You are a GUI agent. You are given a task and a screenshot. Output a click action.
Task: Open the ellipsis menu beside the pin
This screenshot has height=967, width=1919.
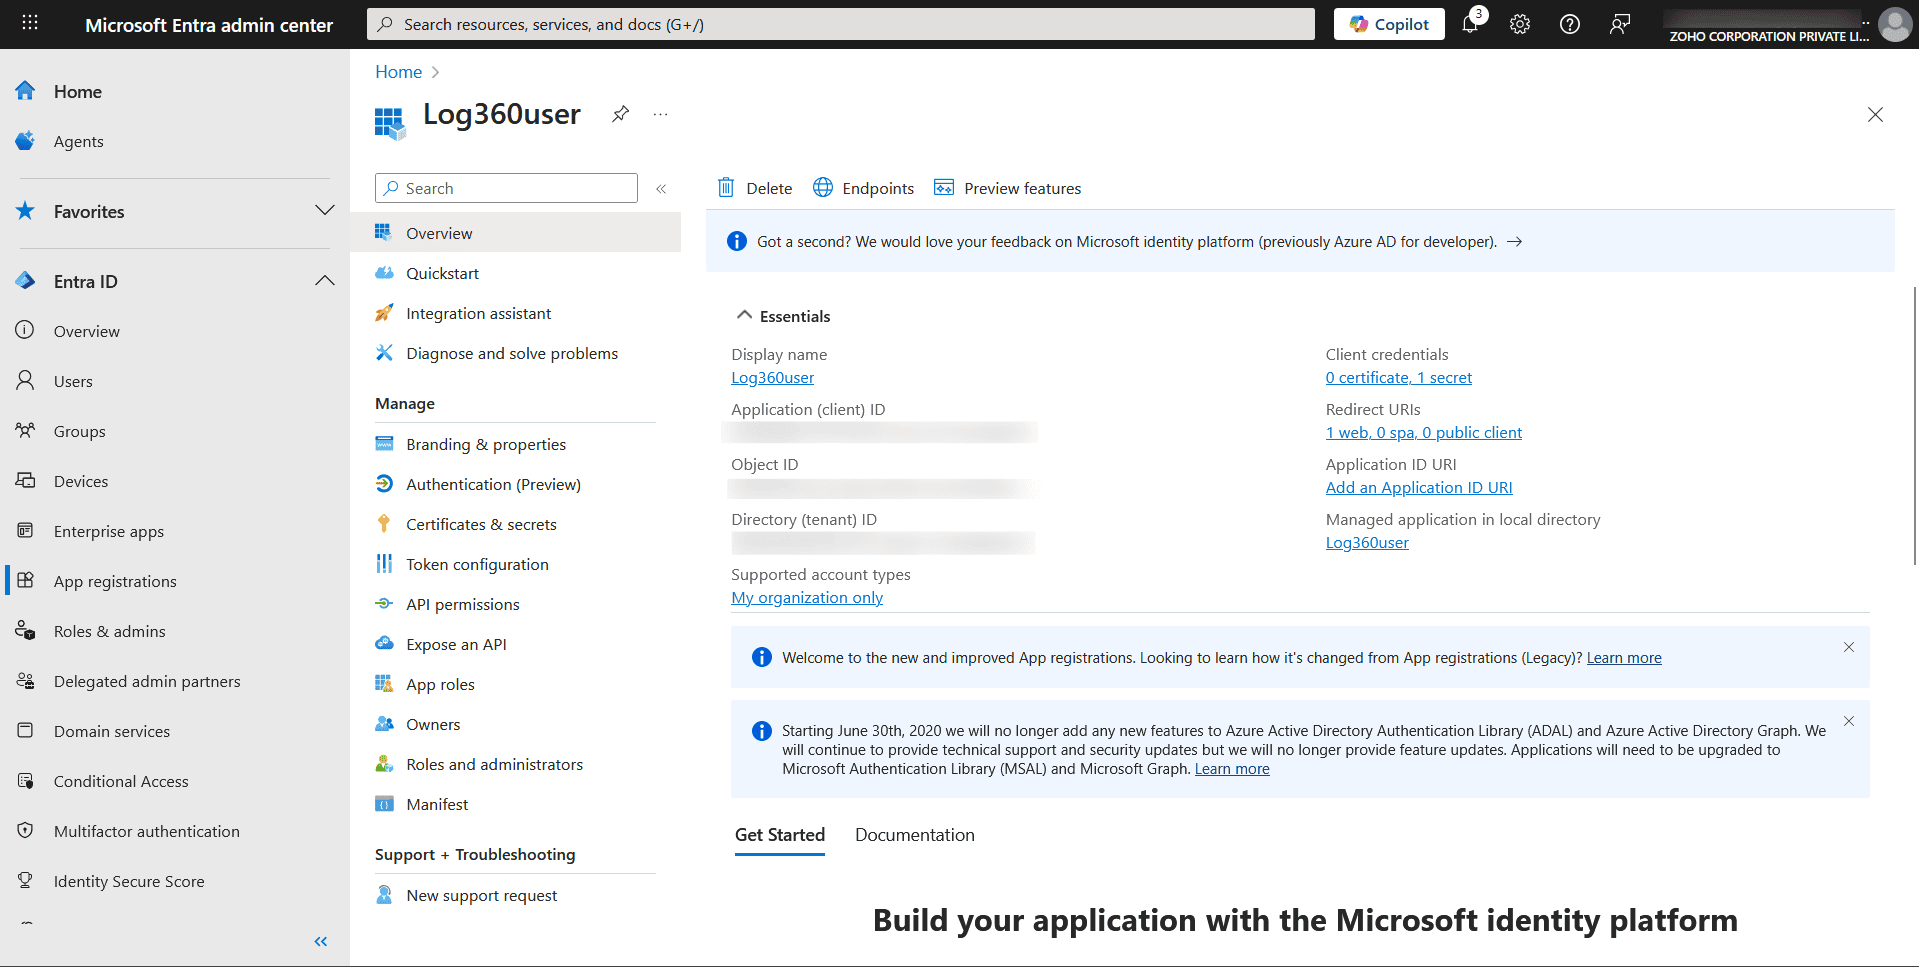[x=660, y=114]
